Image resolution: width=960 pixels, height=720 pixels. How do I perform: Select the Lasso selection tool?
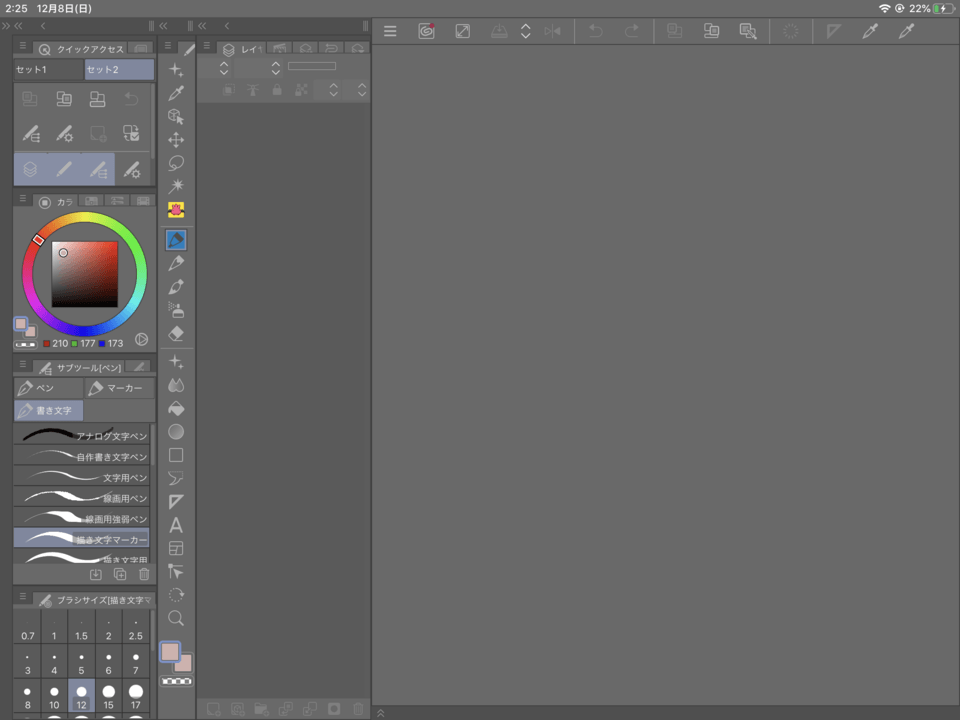tap(176, 163)
